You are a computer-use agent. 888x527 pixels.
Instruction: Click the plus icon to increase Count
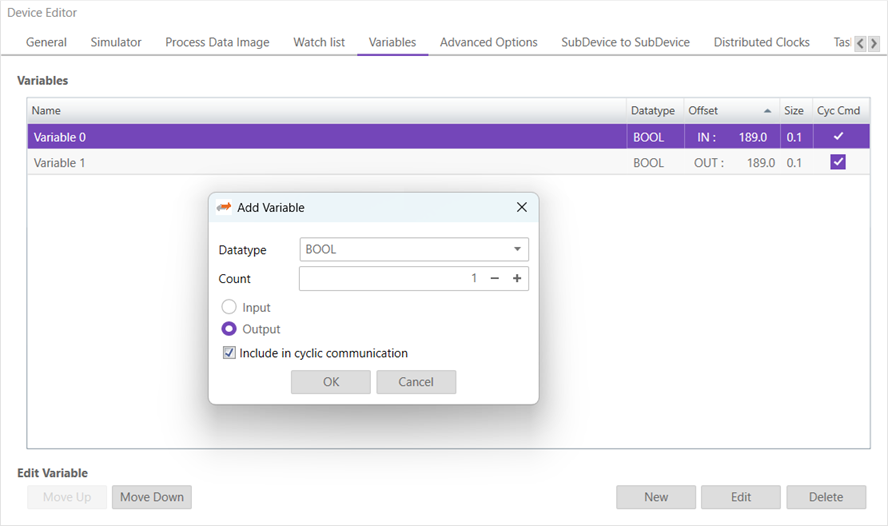pyautogui.click(x=517, y=279)
